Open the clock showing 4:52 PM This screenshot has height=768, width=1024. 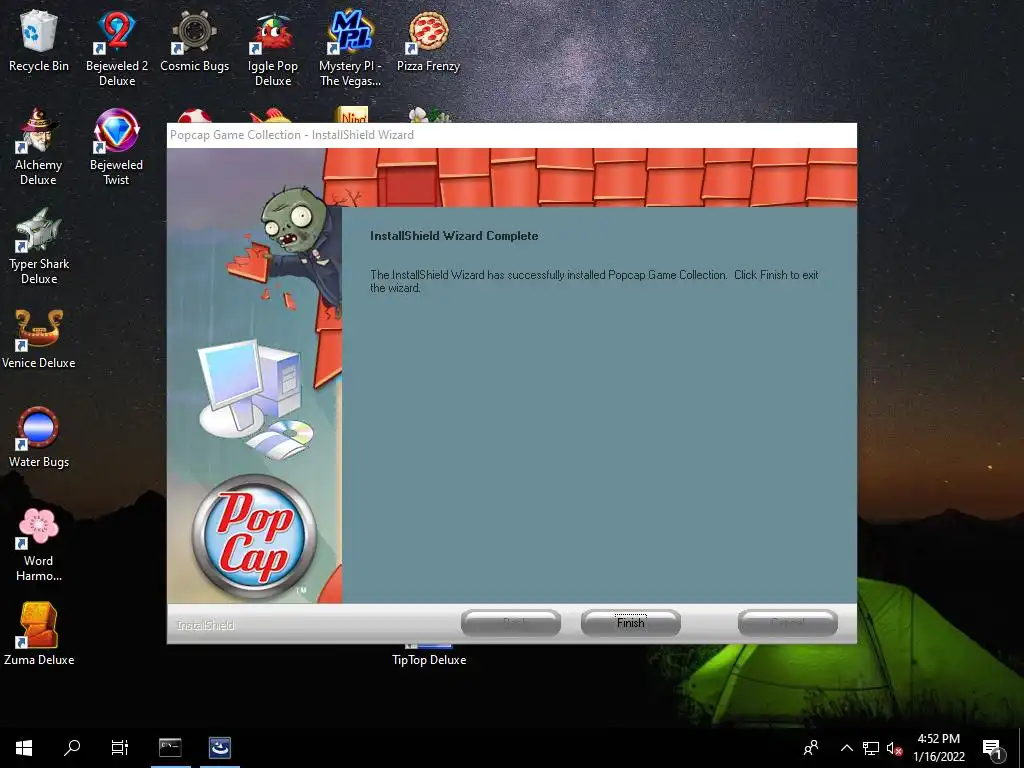click(x=938, y=748)
